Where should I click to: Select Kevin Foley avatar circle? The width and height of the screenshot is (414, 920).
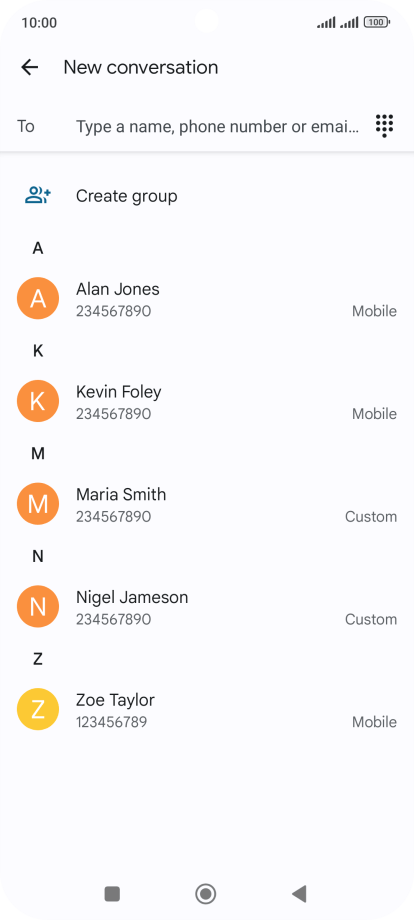(x=38, y=401)
